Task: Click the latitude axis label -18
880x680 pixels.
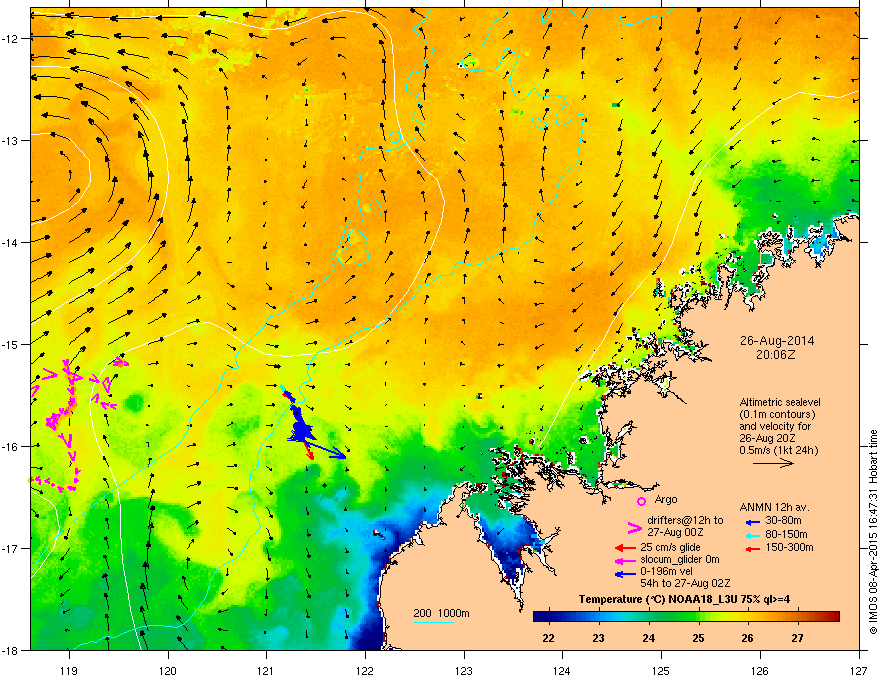Action: (10, 650)
